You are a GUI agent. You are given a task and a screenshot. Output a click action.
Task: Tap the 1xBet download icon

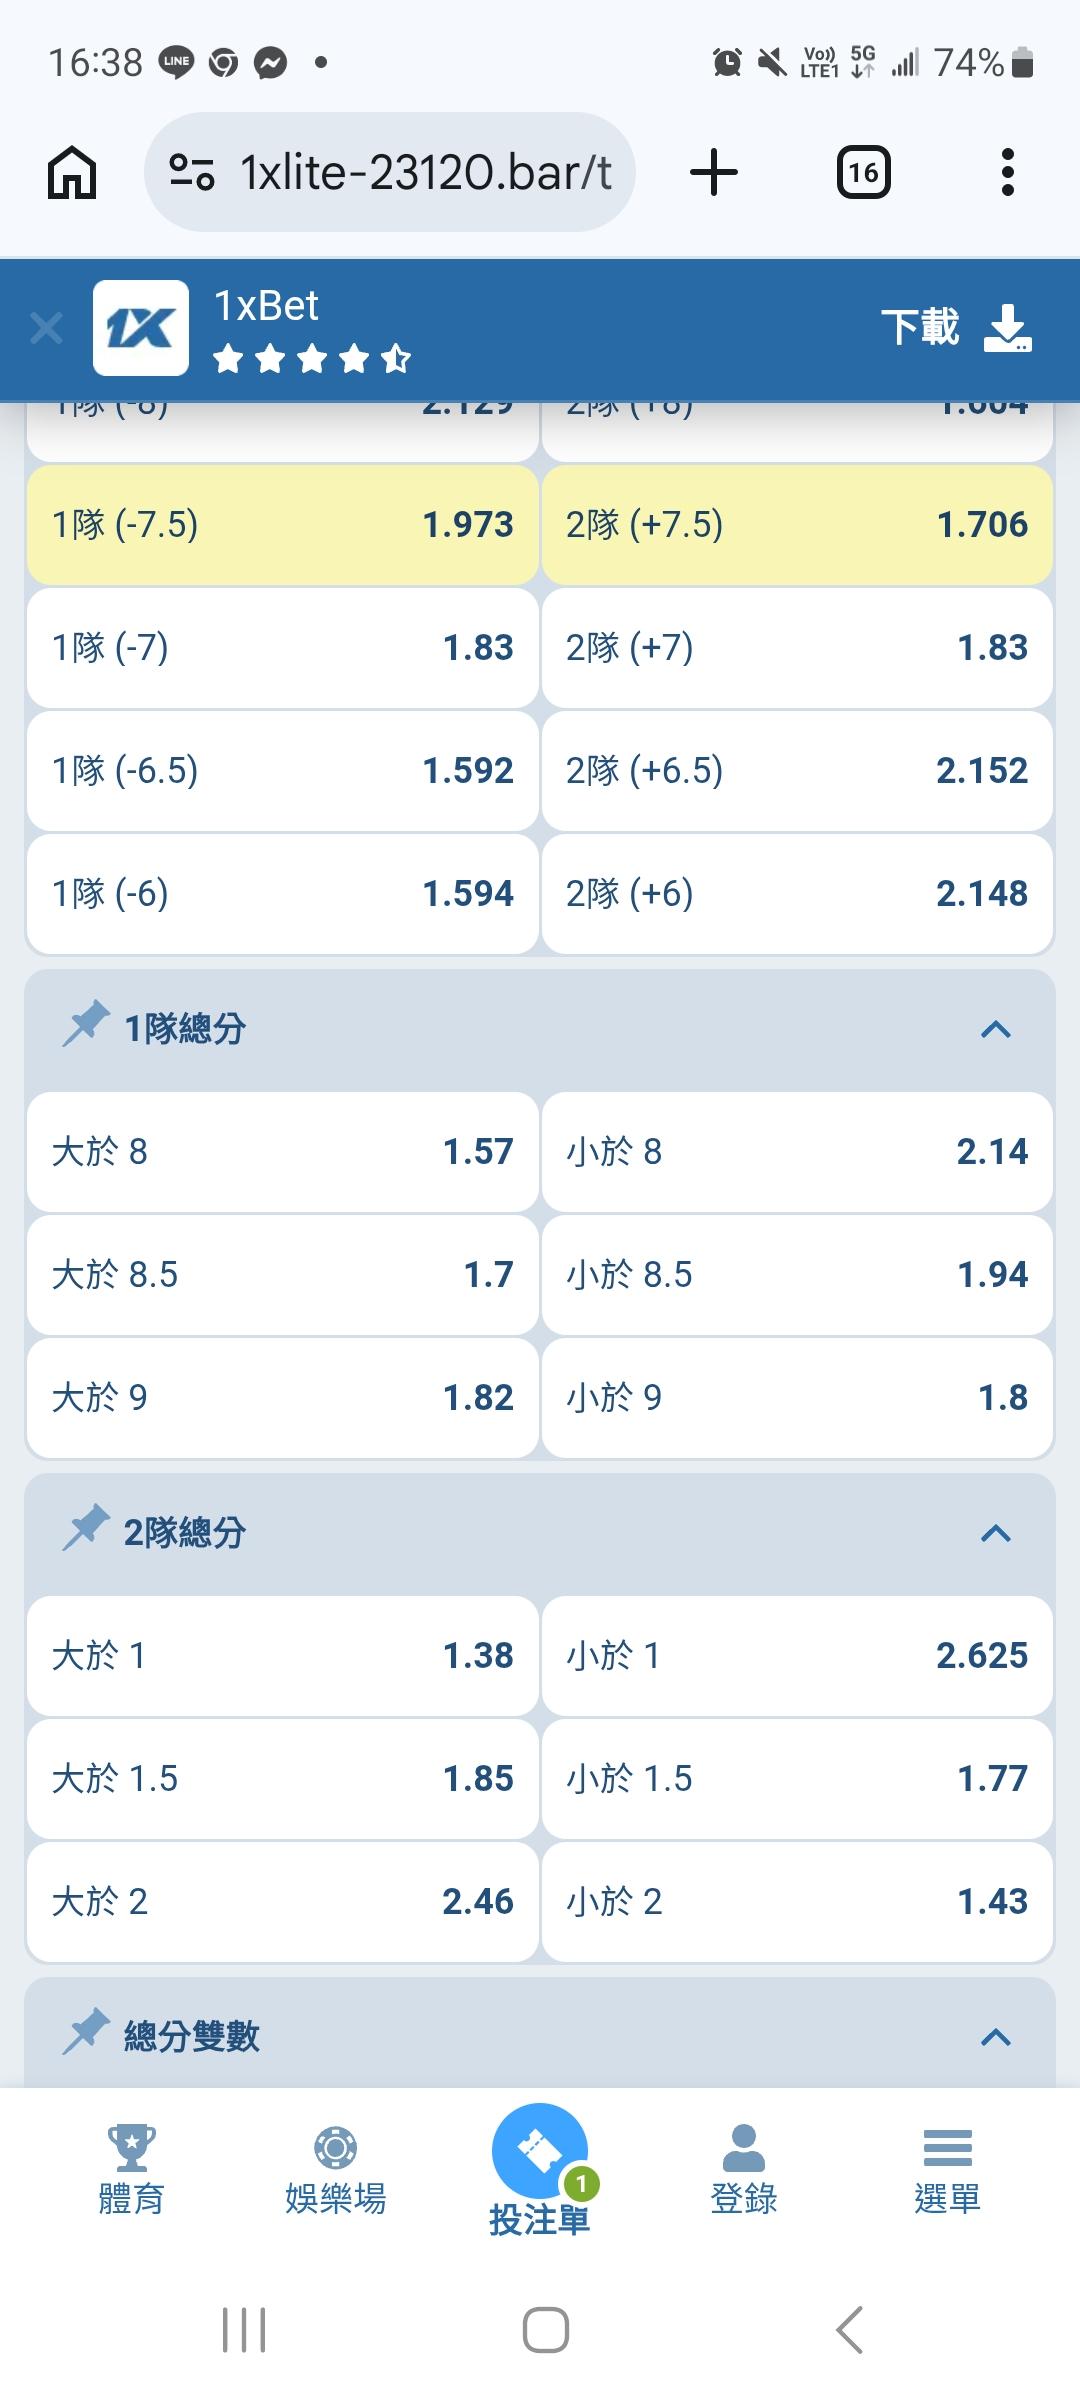(1007, 328)
